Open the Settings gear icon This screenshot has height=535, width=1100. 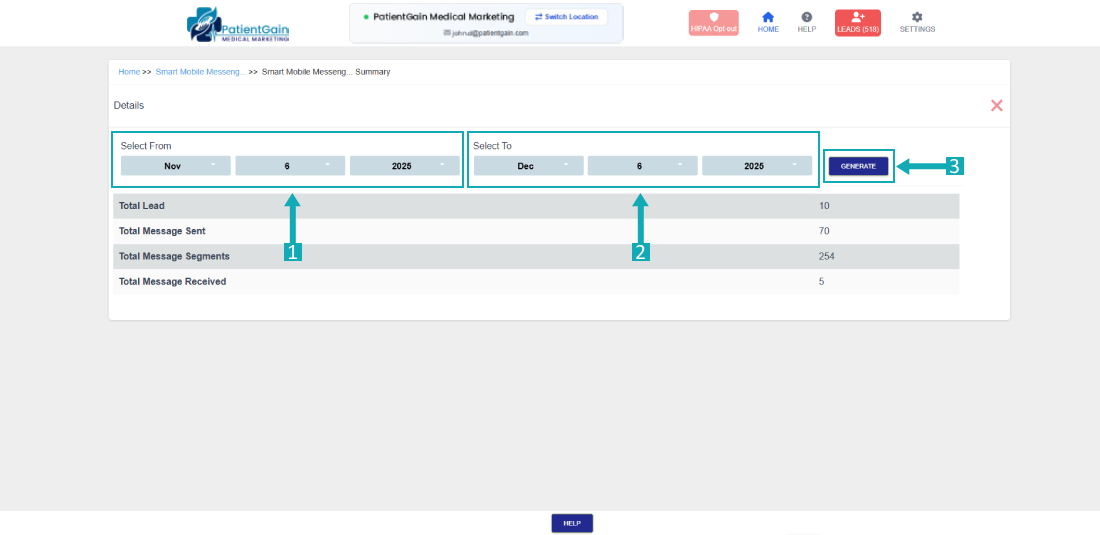pyautogui.click(x=917, y=22)
